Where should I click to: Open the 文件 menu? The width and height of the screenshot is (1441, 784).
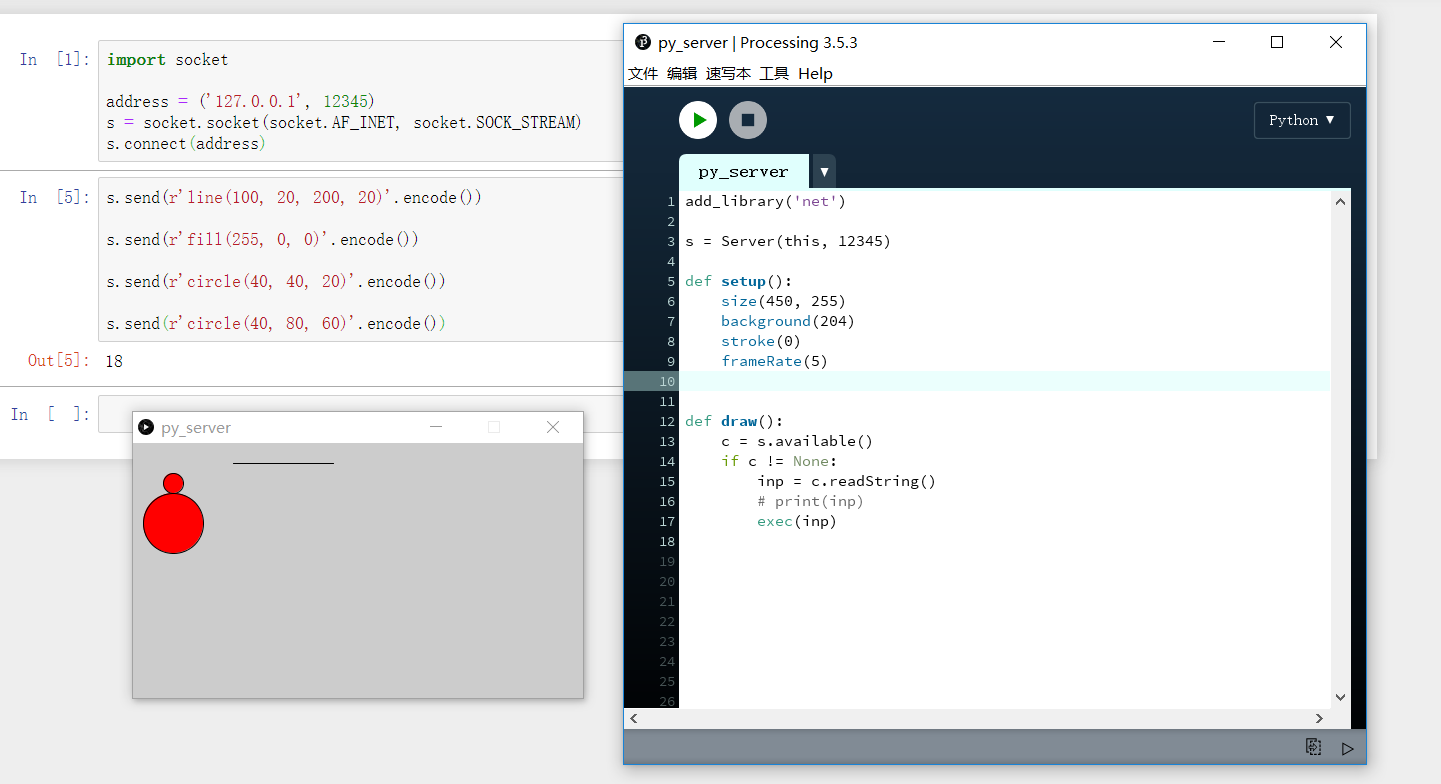[x=643, y=74]
